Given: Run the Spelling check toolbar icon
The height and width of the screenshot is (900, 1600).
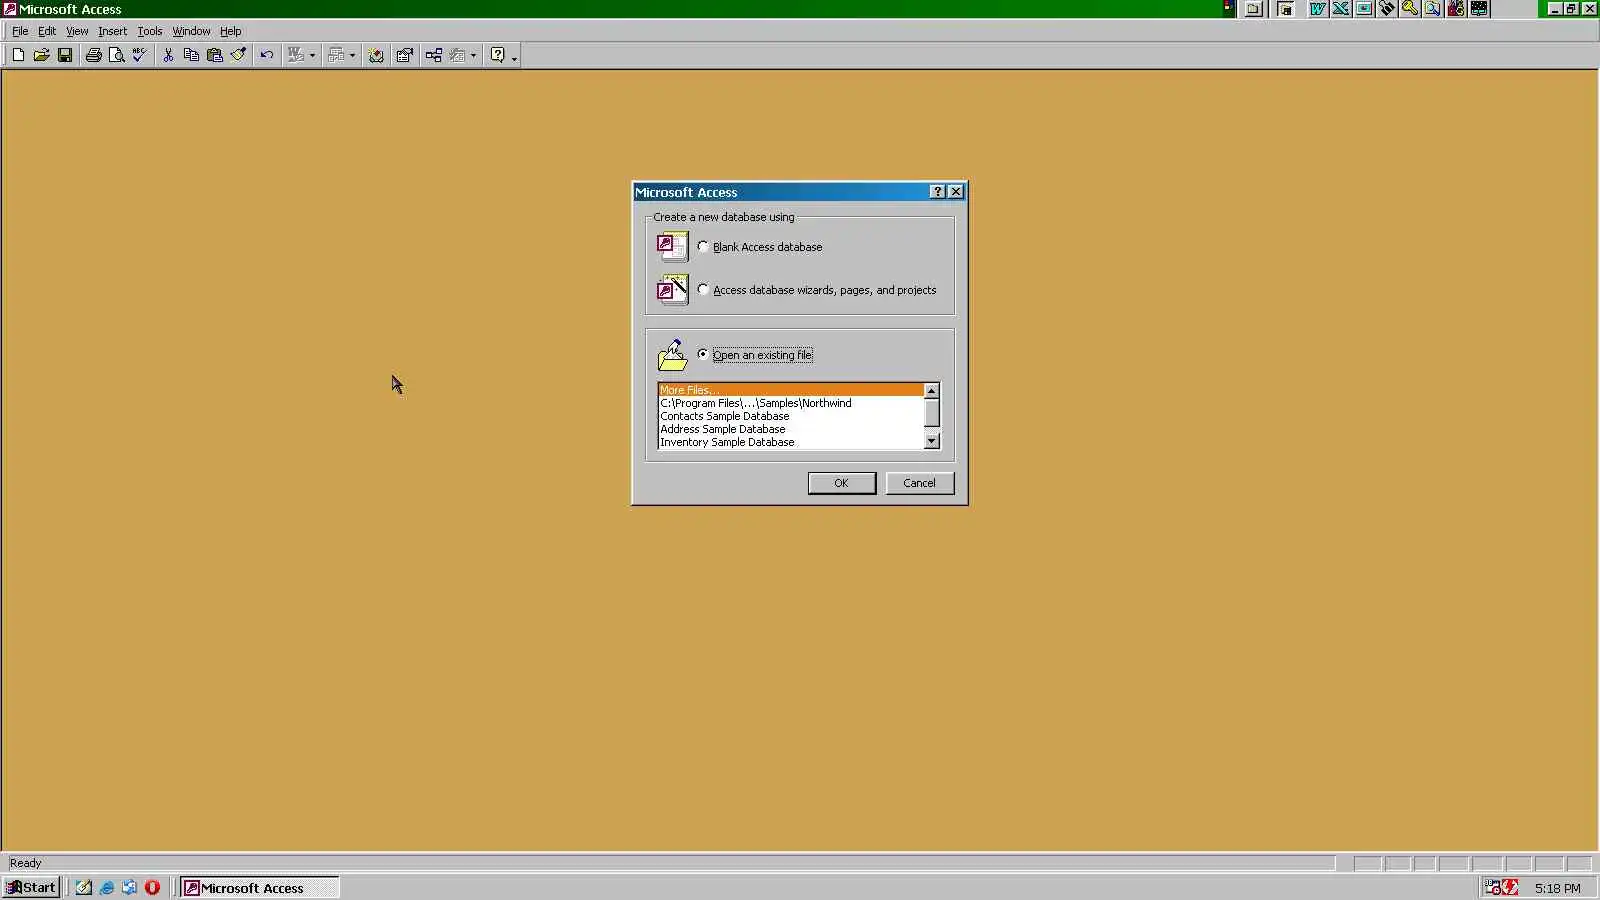Looking at the screenshot, I should click(139, 55).
